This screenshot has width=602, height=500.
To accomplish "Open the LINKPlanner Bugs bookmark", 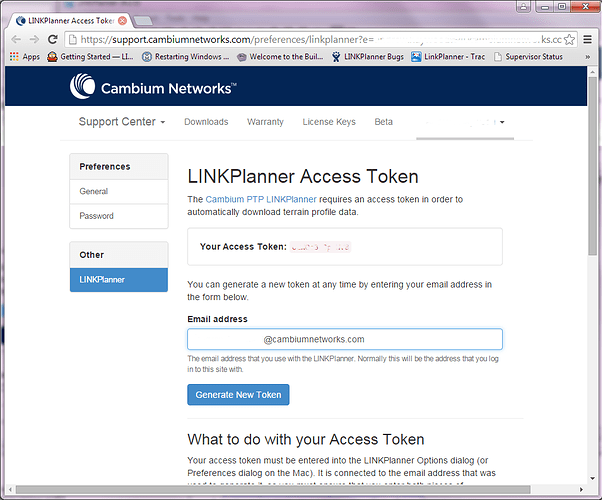I will click(x=368, y=57).
